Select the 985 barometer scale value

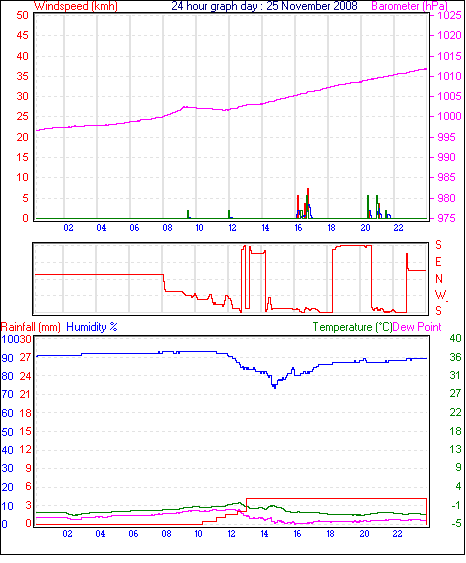coord(446,177)
